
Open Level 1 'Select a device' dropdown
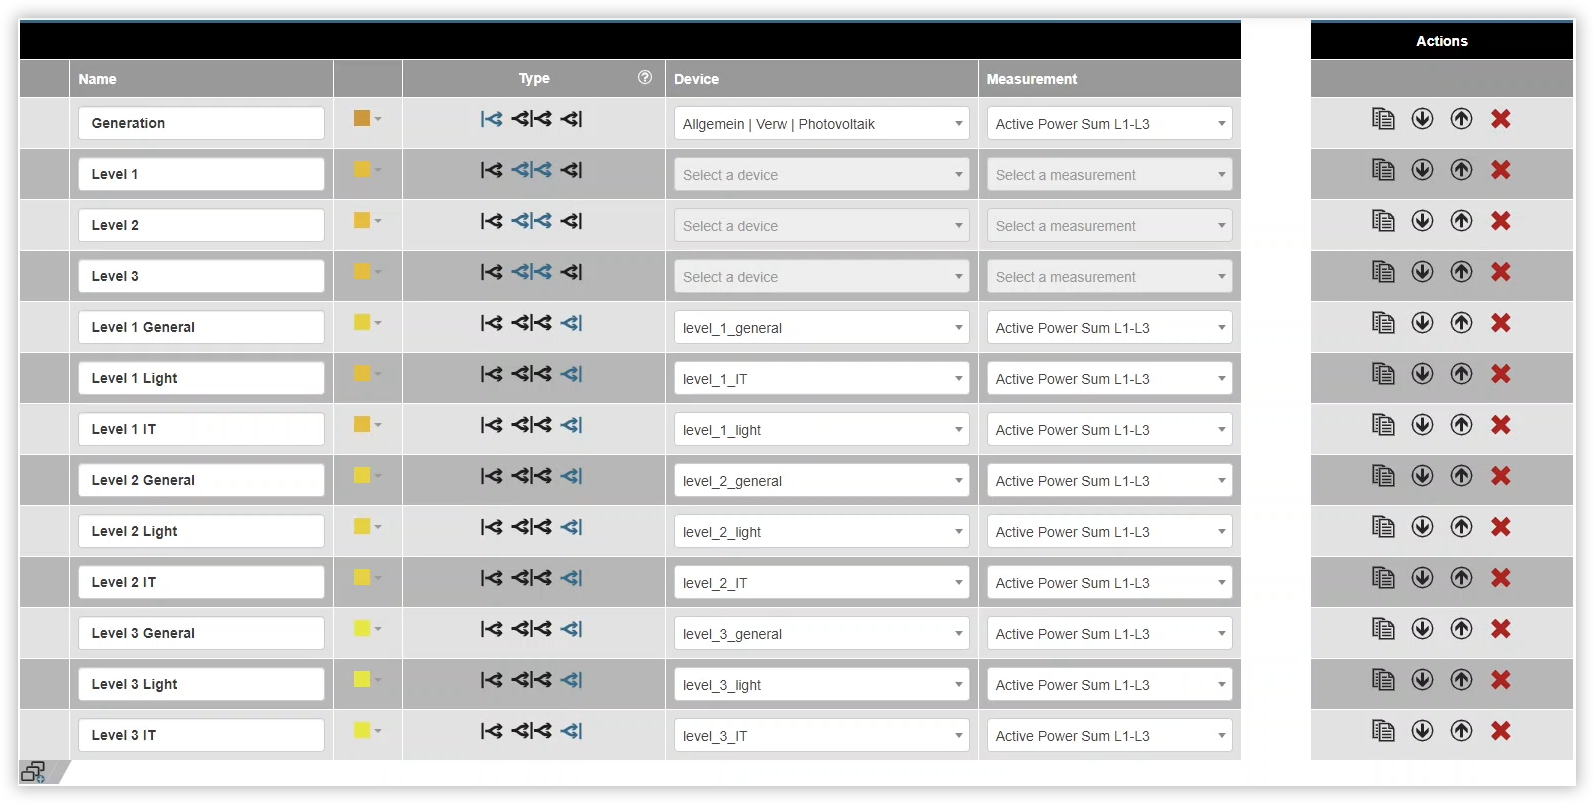click(821, 175)
